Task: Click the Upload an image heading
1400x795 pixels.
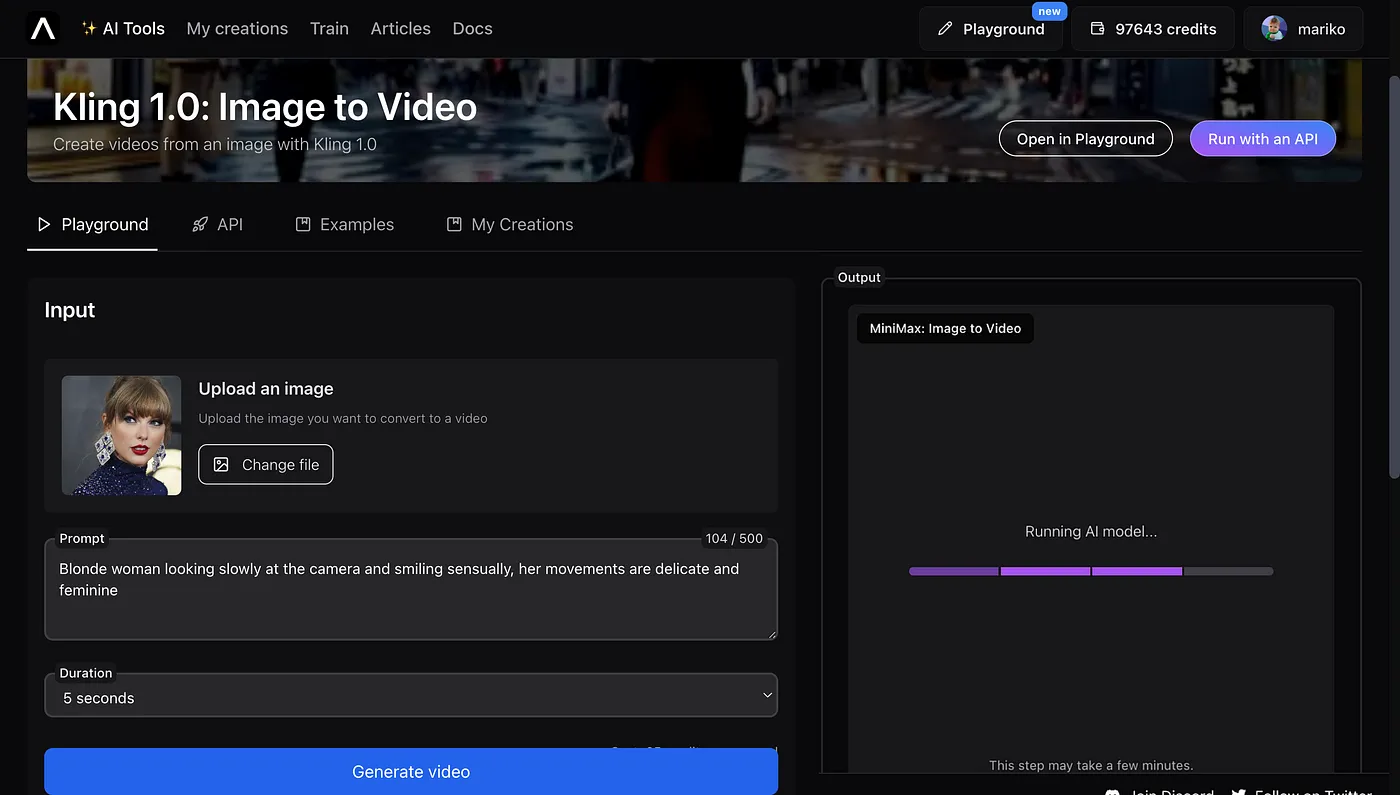Action: point(266,389)
